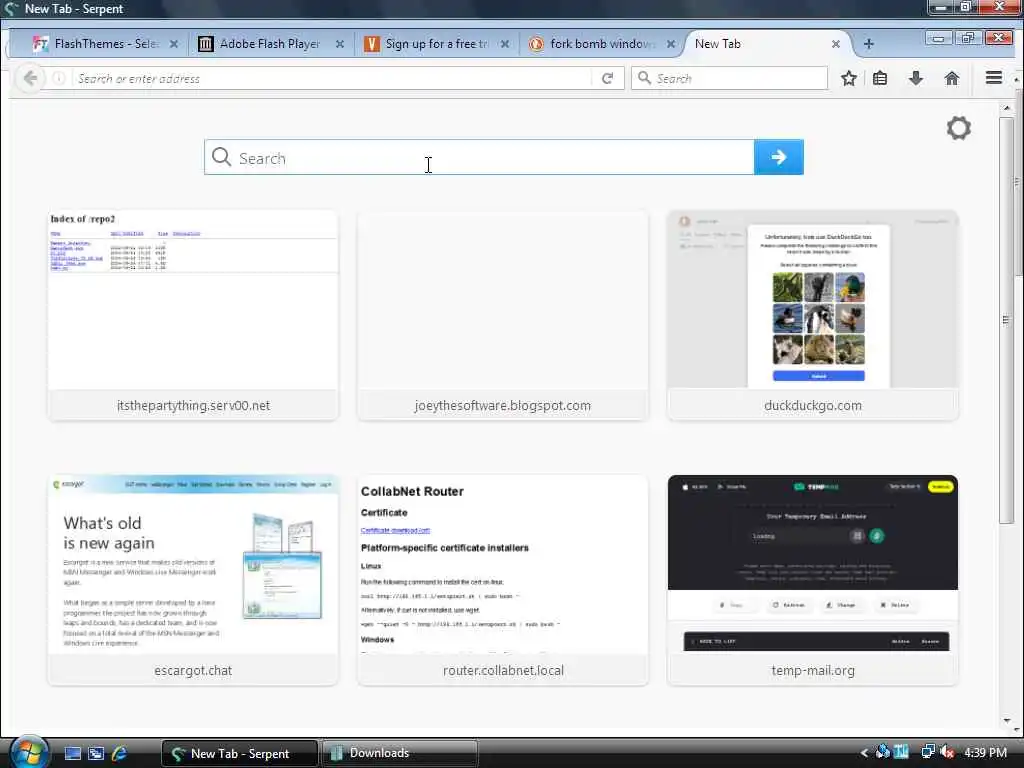Screen dimensions: 1024x768
Task: Go back with the back arrow button
Action: pyautogui.click(x=30, y=78)
